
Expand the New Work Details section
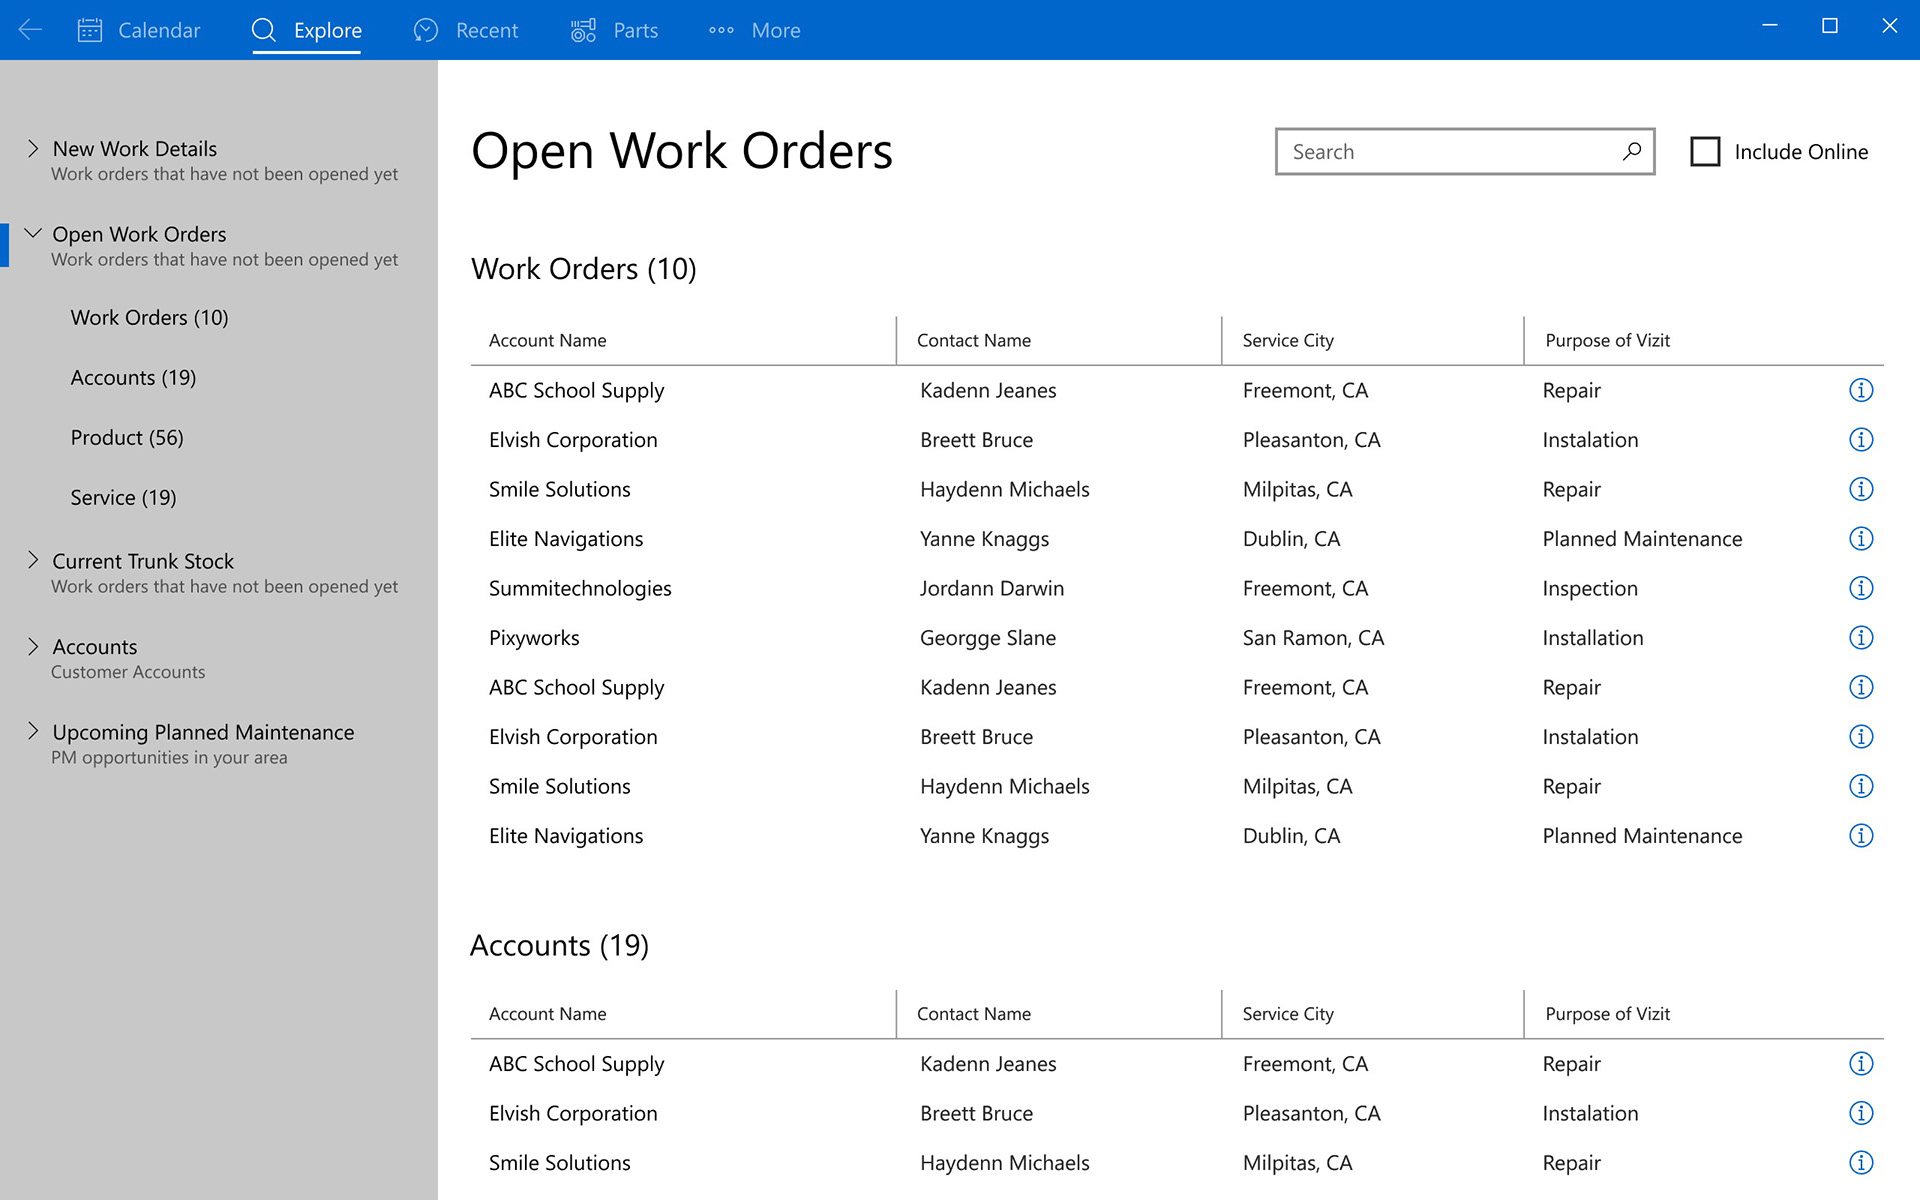pyautogui.click(x=33, y=148)
